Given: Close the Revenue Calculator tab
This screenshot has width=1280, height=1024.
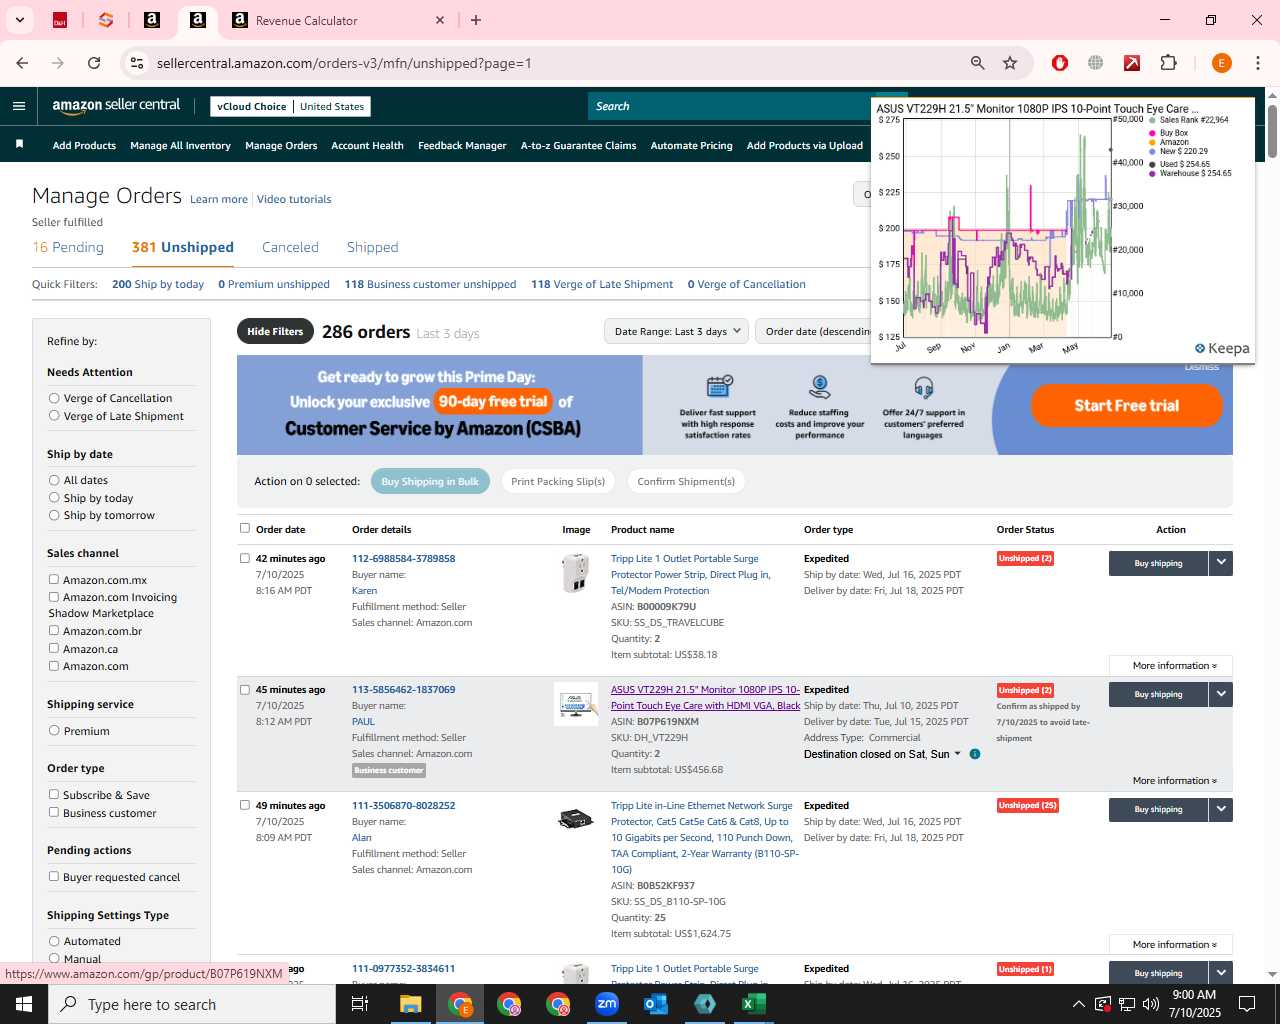Looking at the screenshot, I should 440,20.
